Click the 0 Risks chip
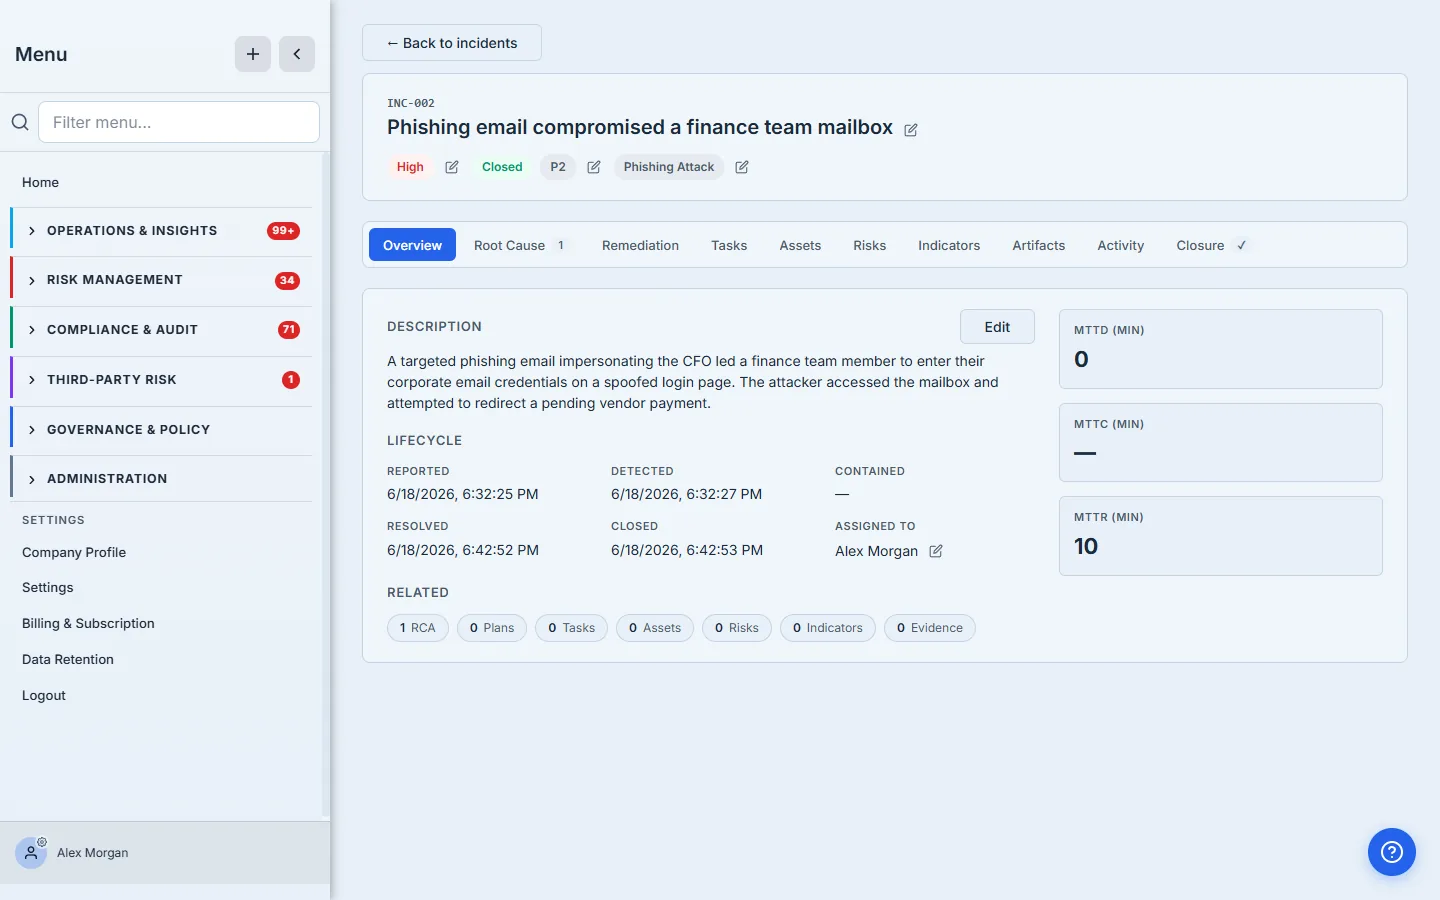The width and height of the screenshot is (1440, 900). tap(737, 628)
